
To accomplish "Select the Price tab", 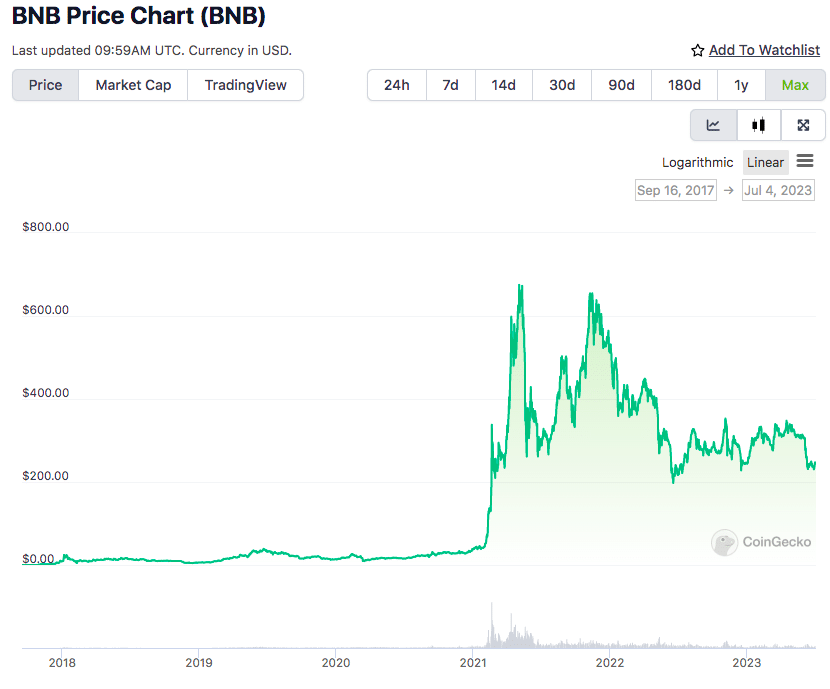I will tap(46, 85).
